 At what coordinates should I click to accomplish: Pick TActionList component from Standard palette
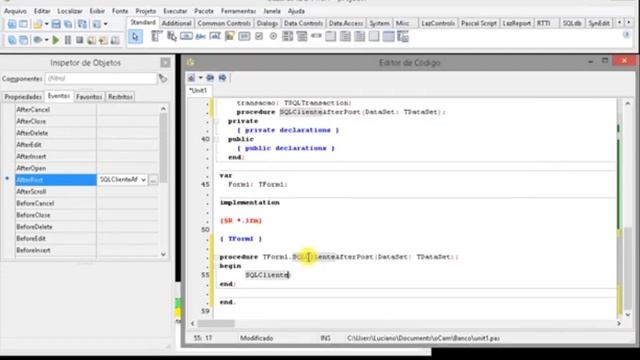pos(403,37)
